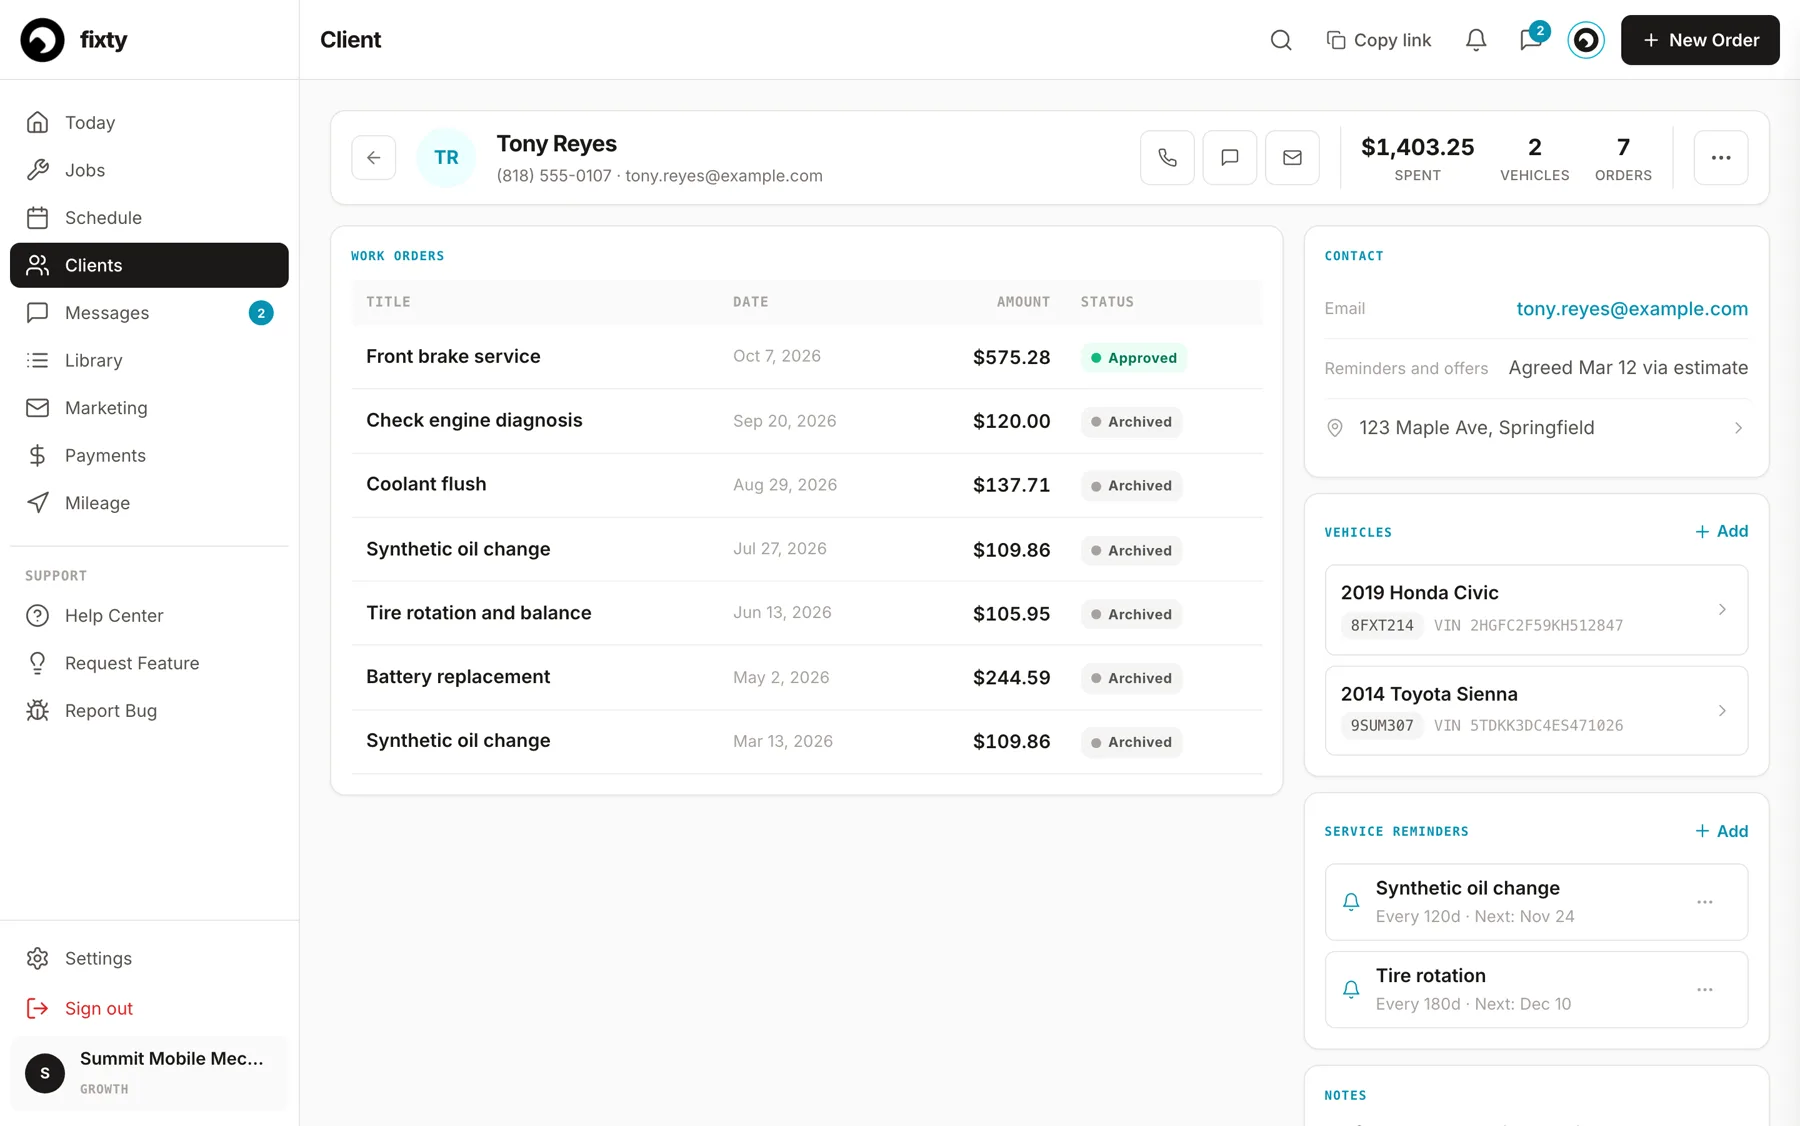Viewport: 1800px width, 1126px height.
Task: Expand the 123 Maple Ave address row
Action: [1536, 428]
